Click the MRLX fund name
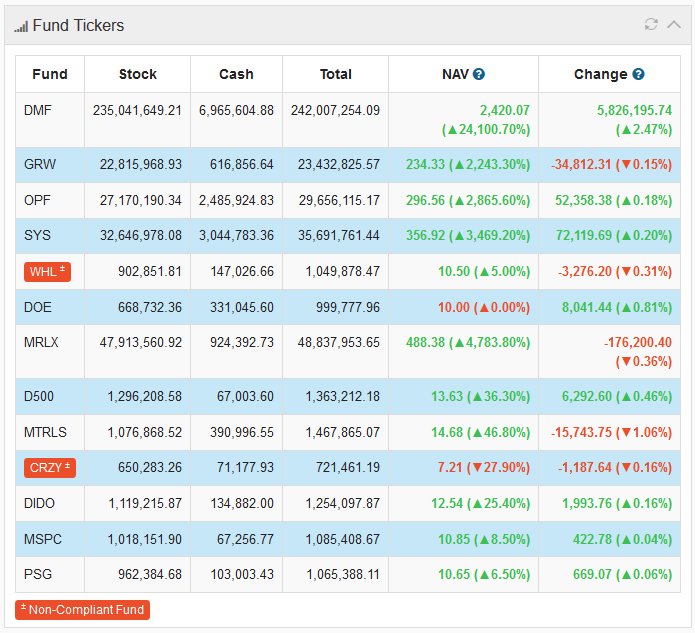The width and height of the screenshot is (695, 633). (41, 342)
